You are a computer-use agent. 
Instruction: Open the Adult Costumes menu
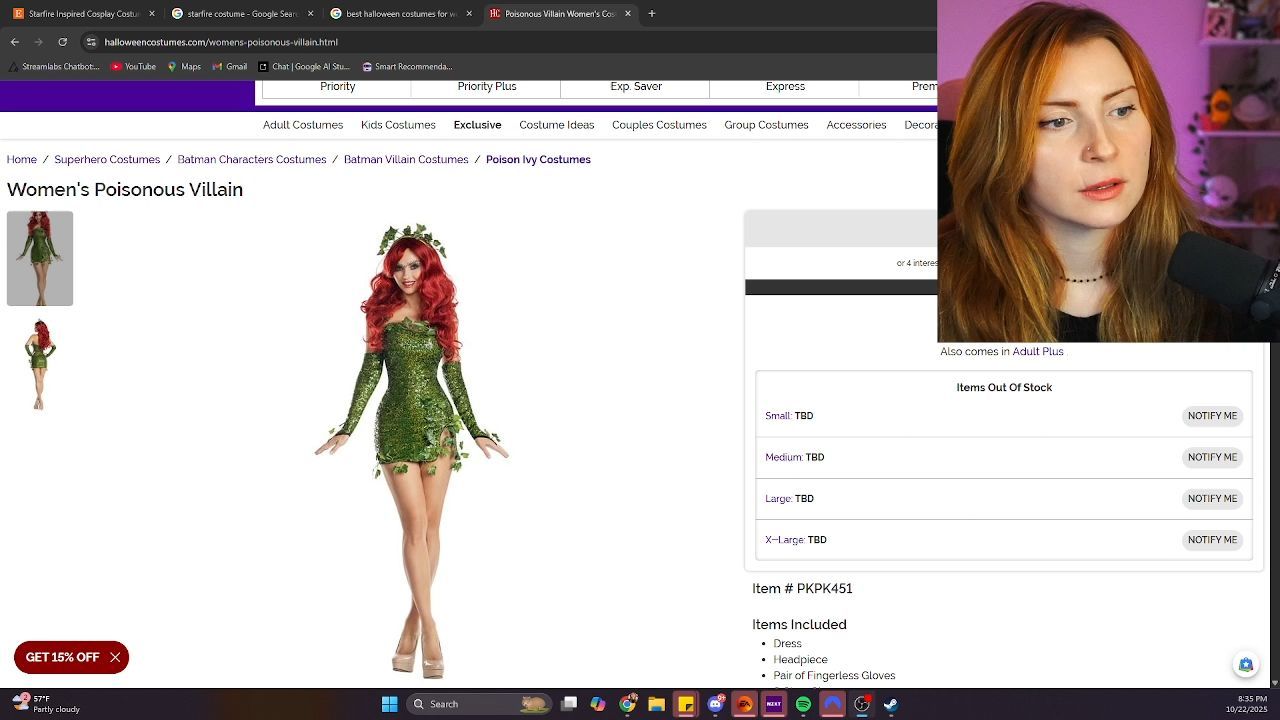coord(303,125)
